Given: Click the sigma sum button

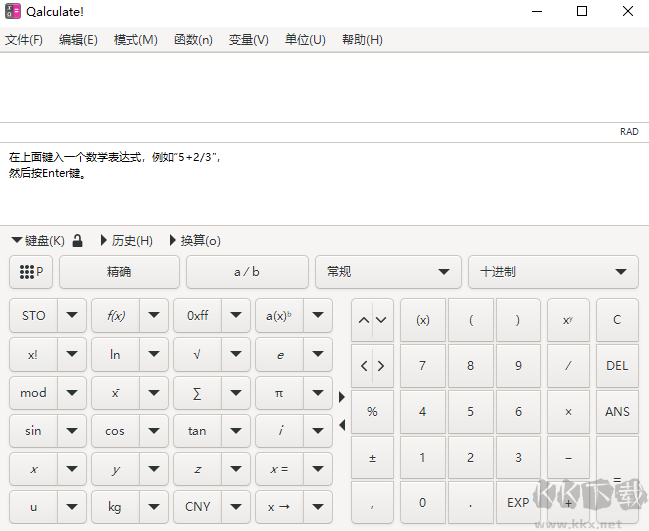Looking at the screenshot, I should click(197, 393).
